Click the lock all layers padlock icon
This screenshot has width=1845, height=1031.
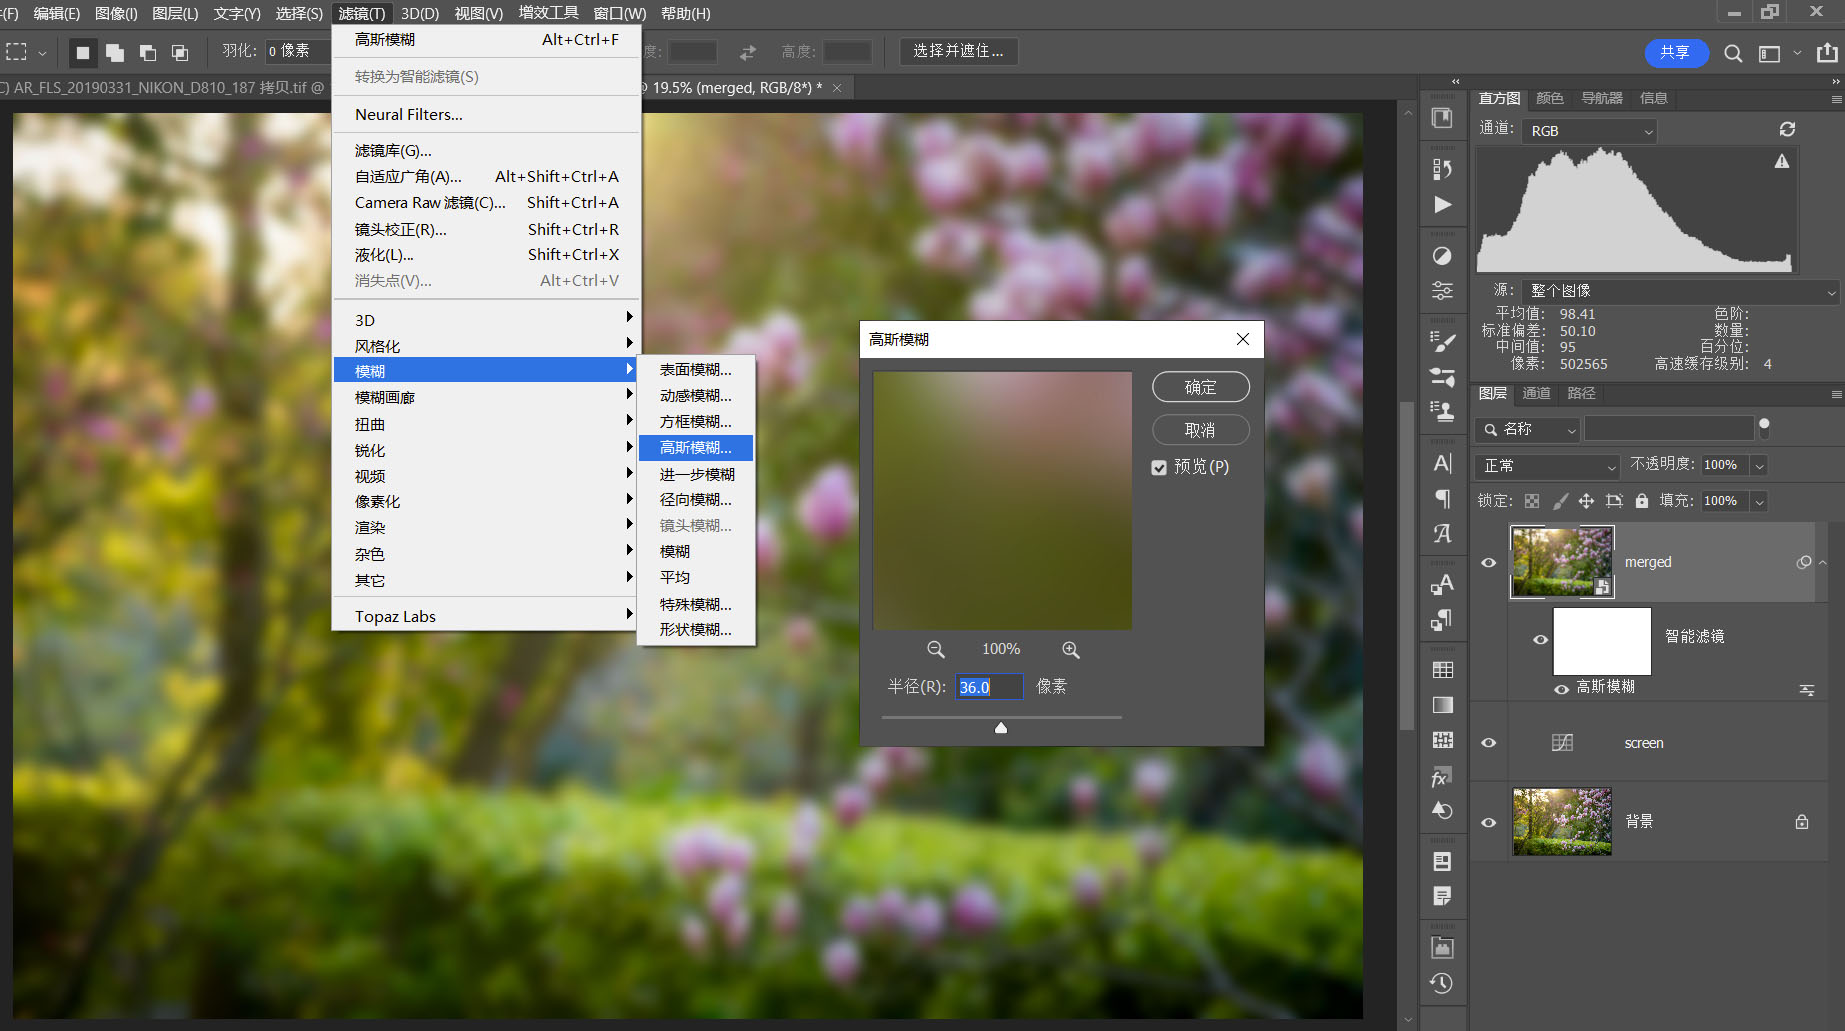pos(1641,501)
